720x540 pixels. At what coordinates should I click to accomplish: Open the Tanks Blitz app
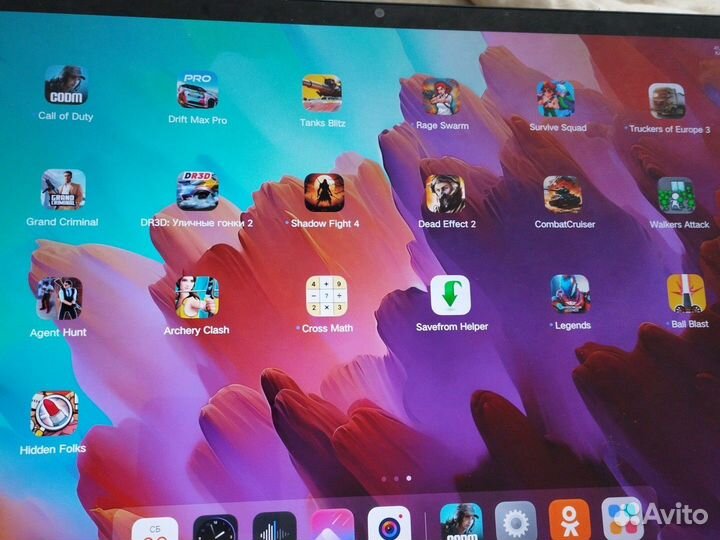tap(322, 93)
